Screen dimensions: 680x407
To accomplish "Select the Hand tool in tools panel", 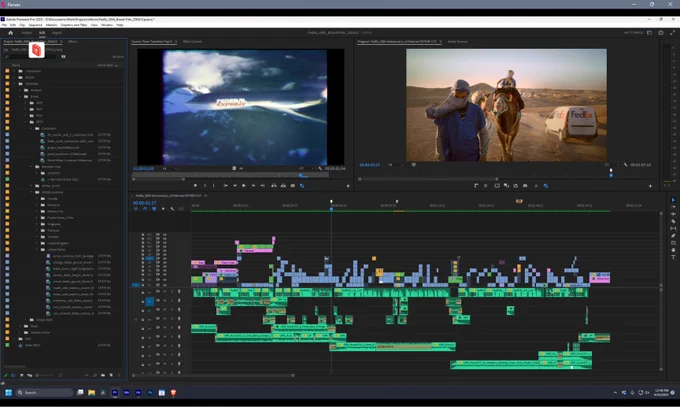I will [673, 250].
